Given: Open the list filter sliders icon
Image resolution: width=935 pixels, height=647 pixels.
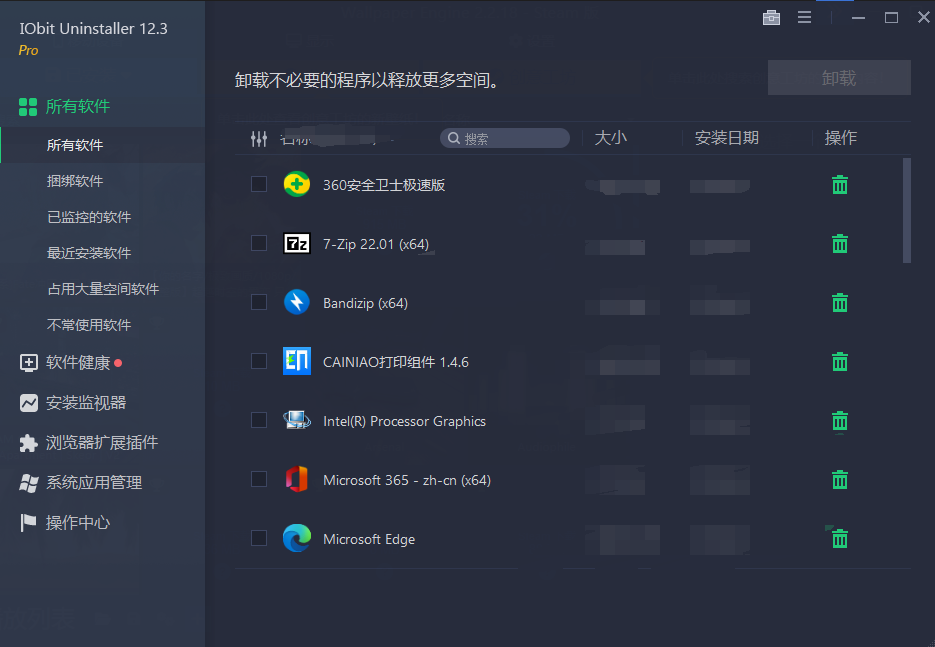Looking at the screenshot, I should pyautogui.click(x=259, y=139).
